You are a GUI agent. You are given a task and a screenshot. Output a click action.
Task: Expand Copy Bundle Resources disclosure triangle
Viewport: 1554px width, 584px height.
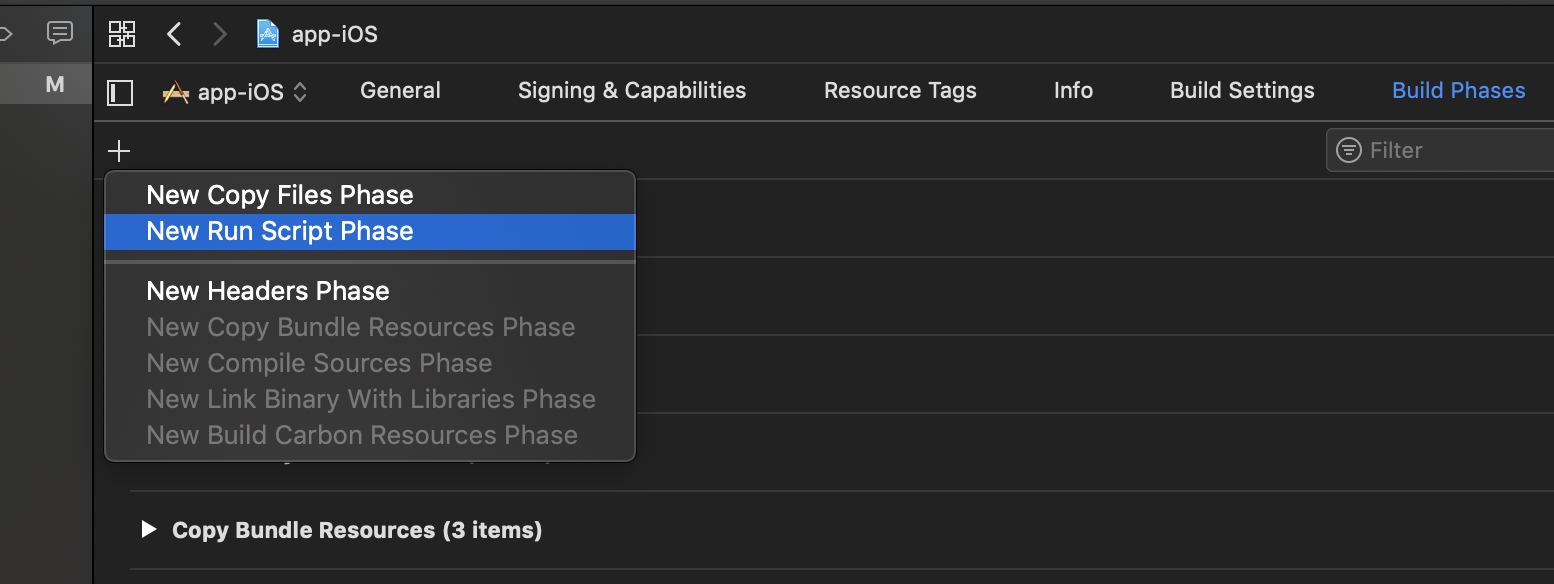(149, 529)
